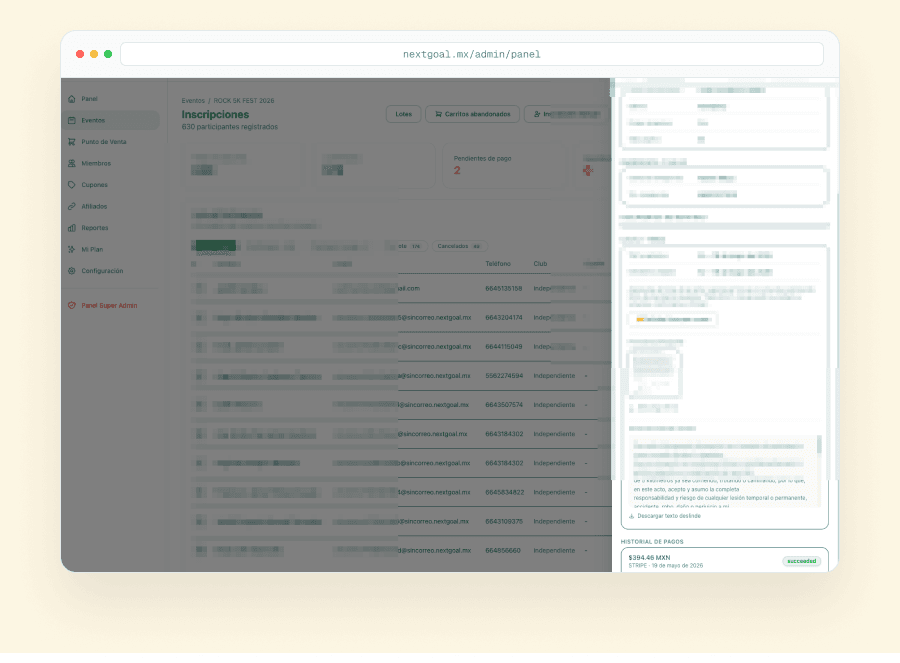Click phone number 5562274594

pos(504,376)
